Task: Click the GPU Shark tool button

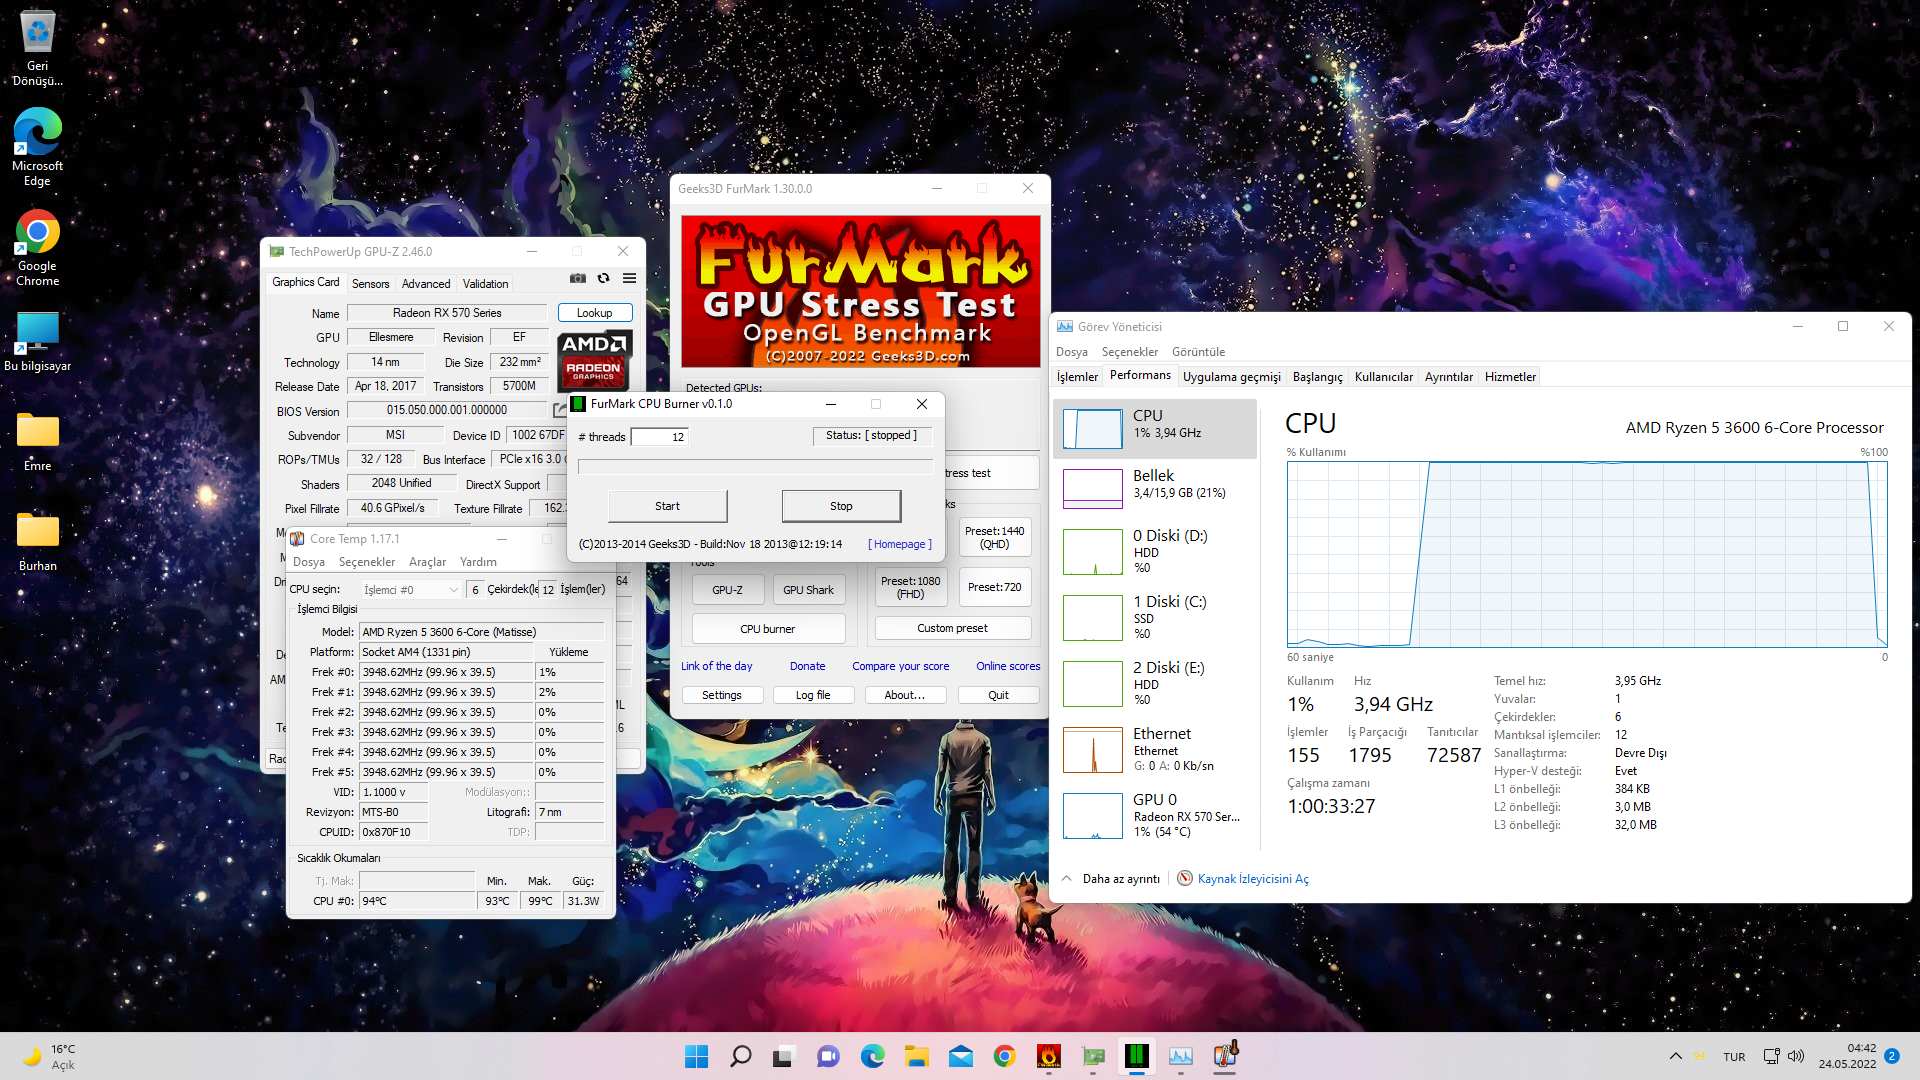Action: coord(808,590)
